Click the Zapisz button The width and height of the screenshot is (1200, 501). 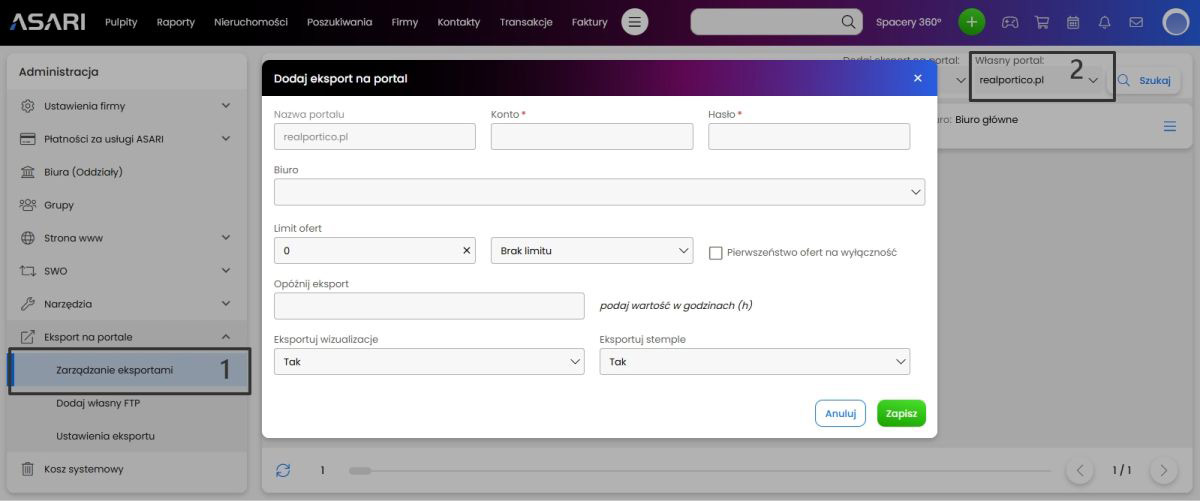[x=901, y=414]
